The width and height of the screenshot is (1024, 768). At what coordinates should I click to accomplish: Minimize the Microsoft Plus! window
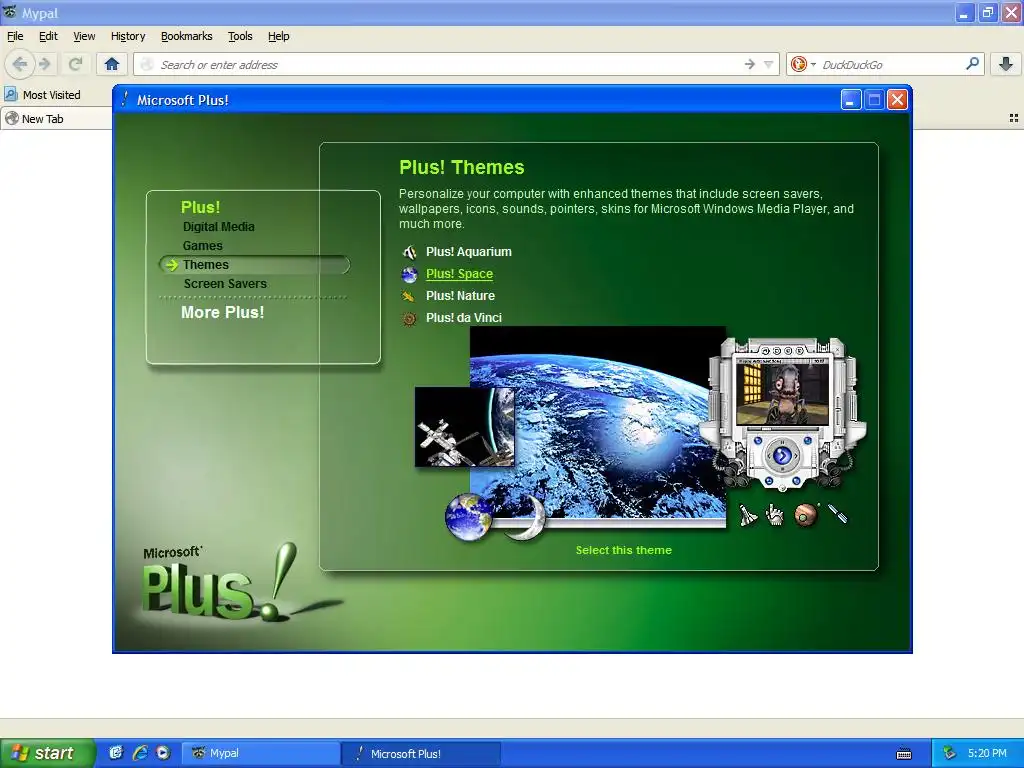point(850,100)
